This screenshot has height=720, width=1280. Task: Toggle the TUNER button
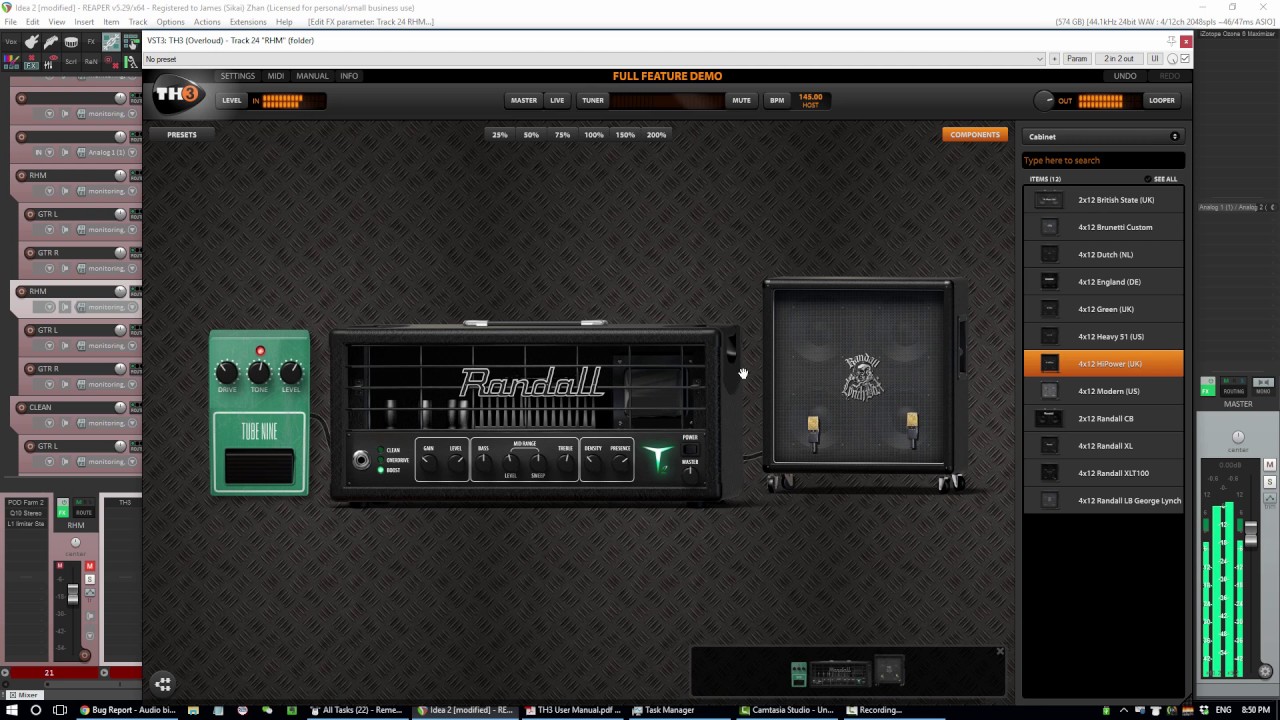tap(593, 100)
